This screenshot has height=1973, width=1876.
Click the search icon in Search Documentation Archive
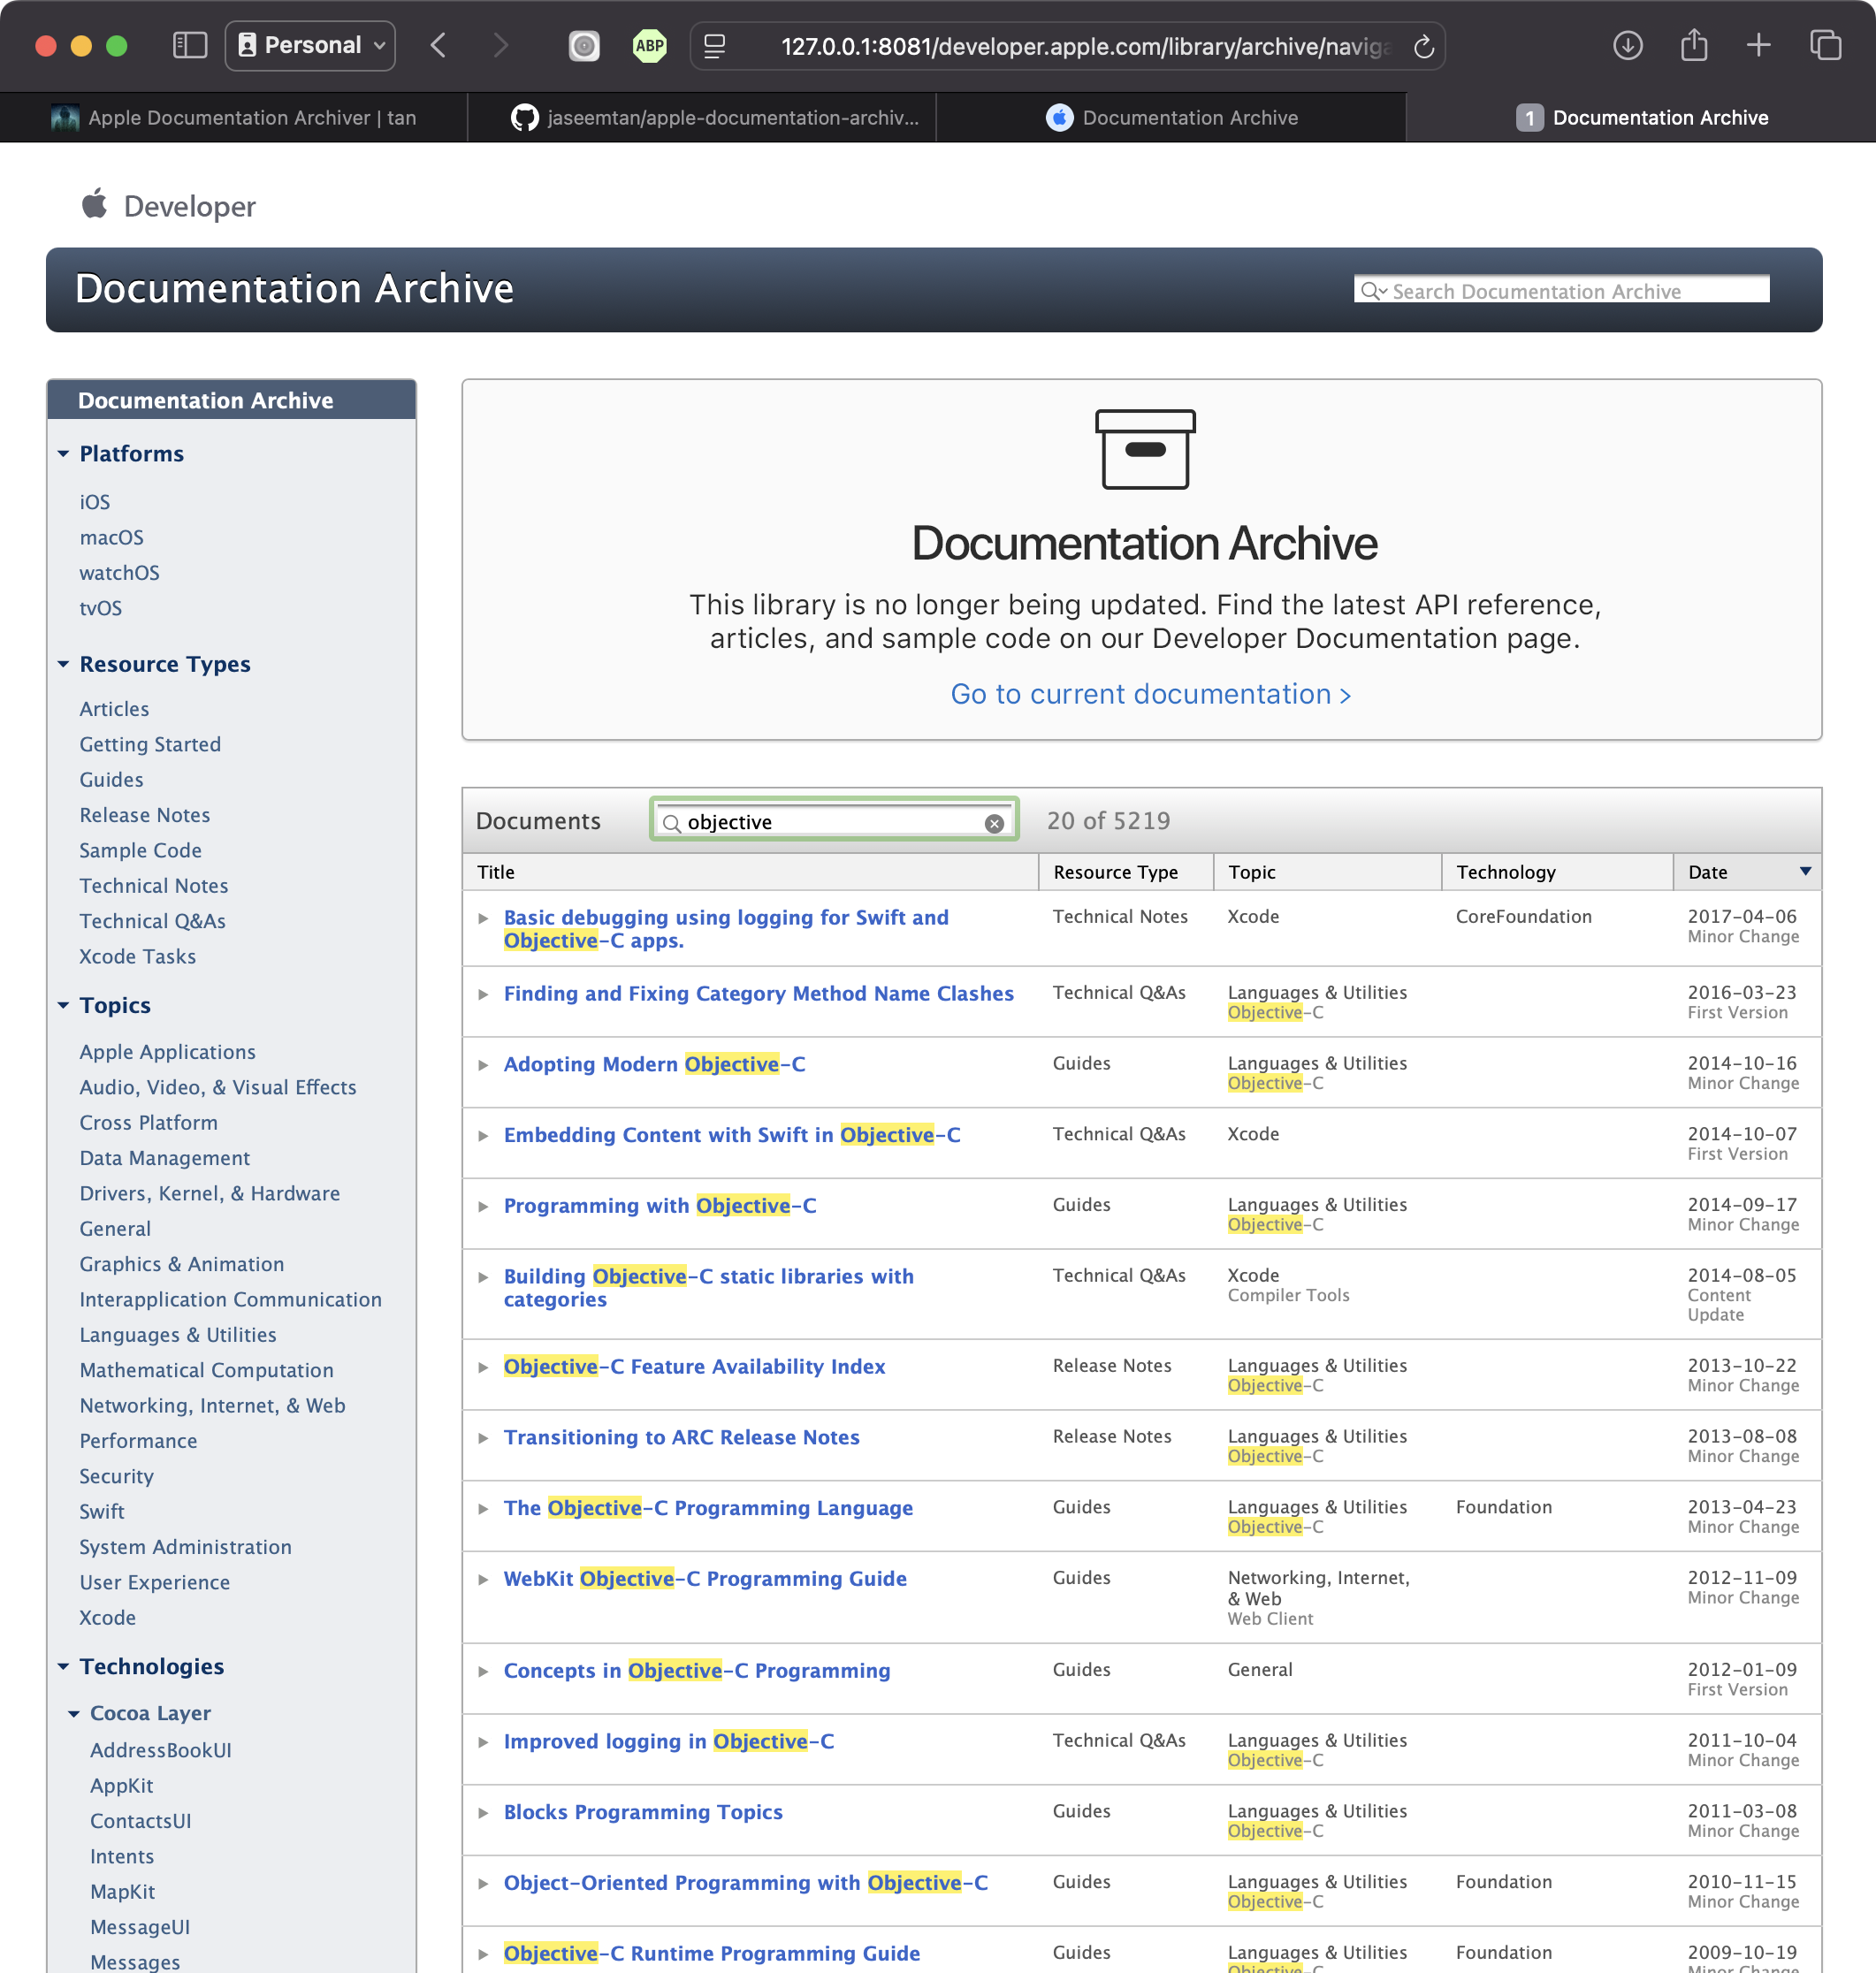1373,291
